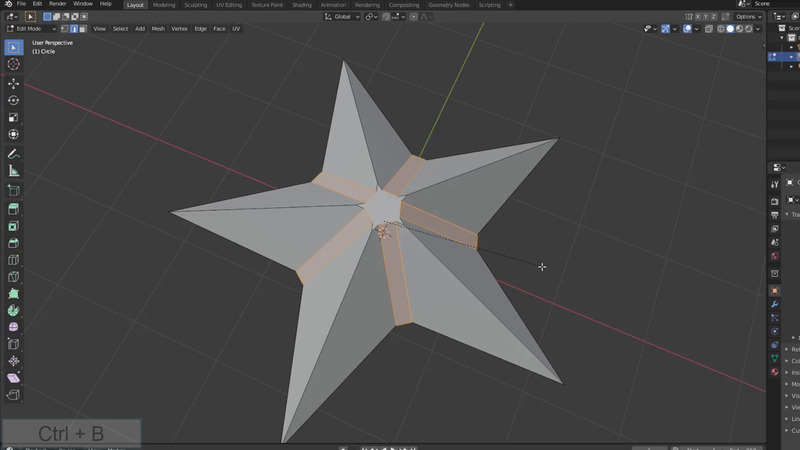Open the Edit Mode dropdown
Image resolution: width=800 pixels, height=450 pixels.
[x=30, y=29]
